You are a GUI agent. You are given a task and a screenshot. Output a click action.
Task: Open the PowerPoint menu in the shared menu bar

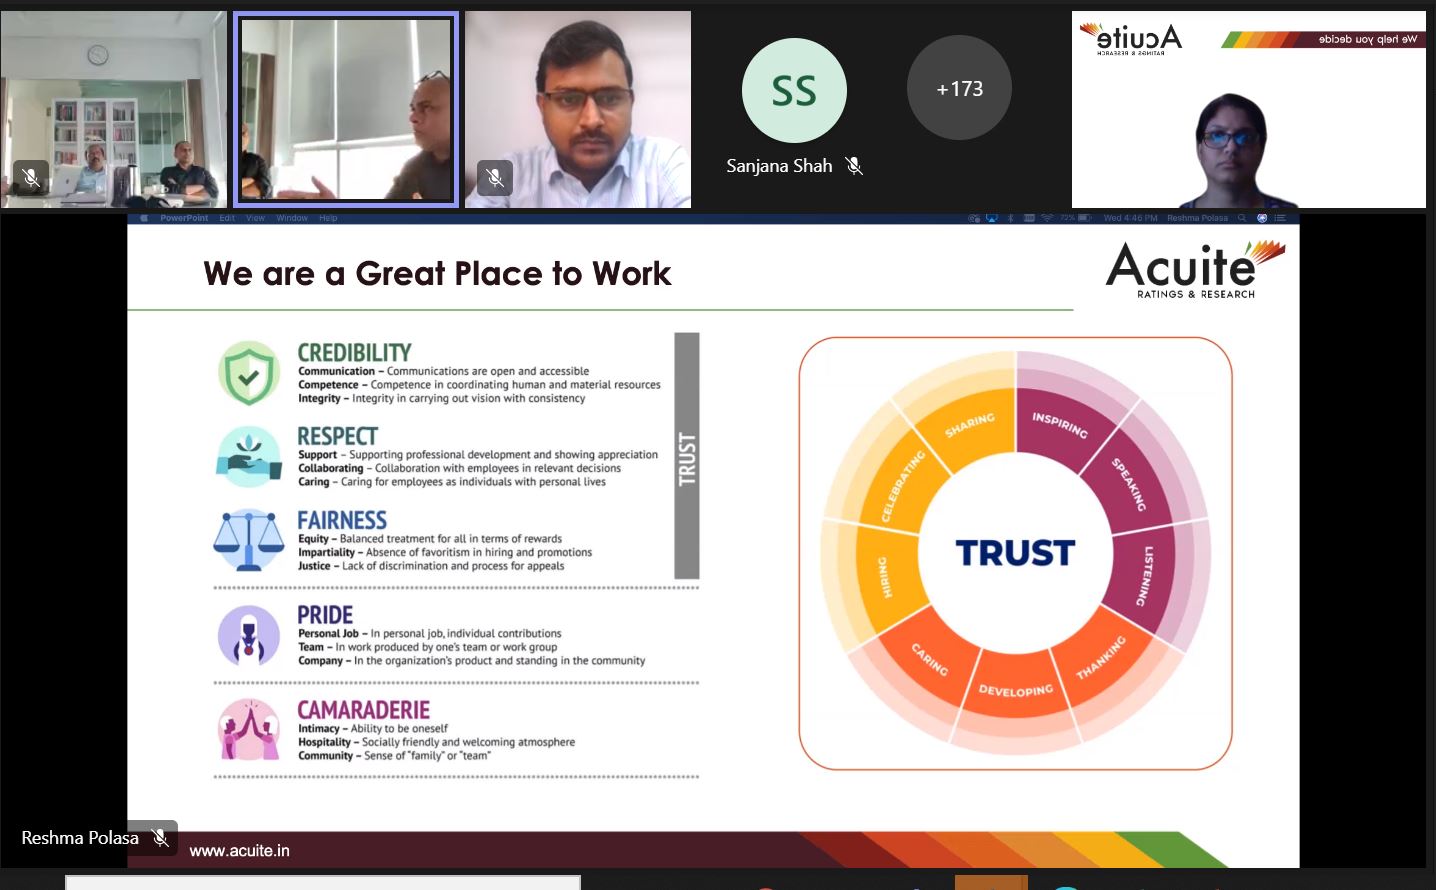tap(184, 218)
